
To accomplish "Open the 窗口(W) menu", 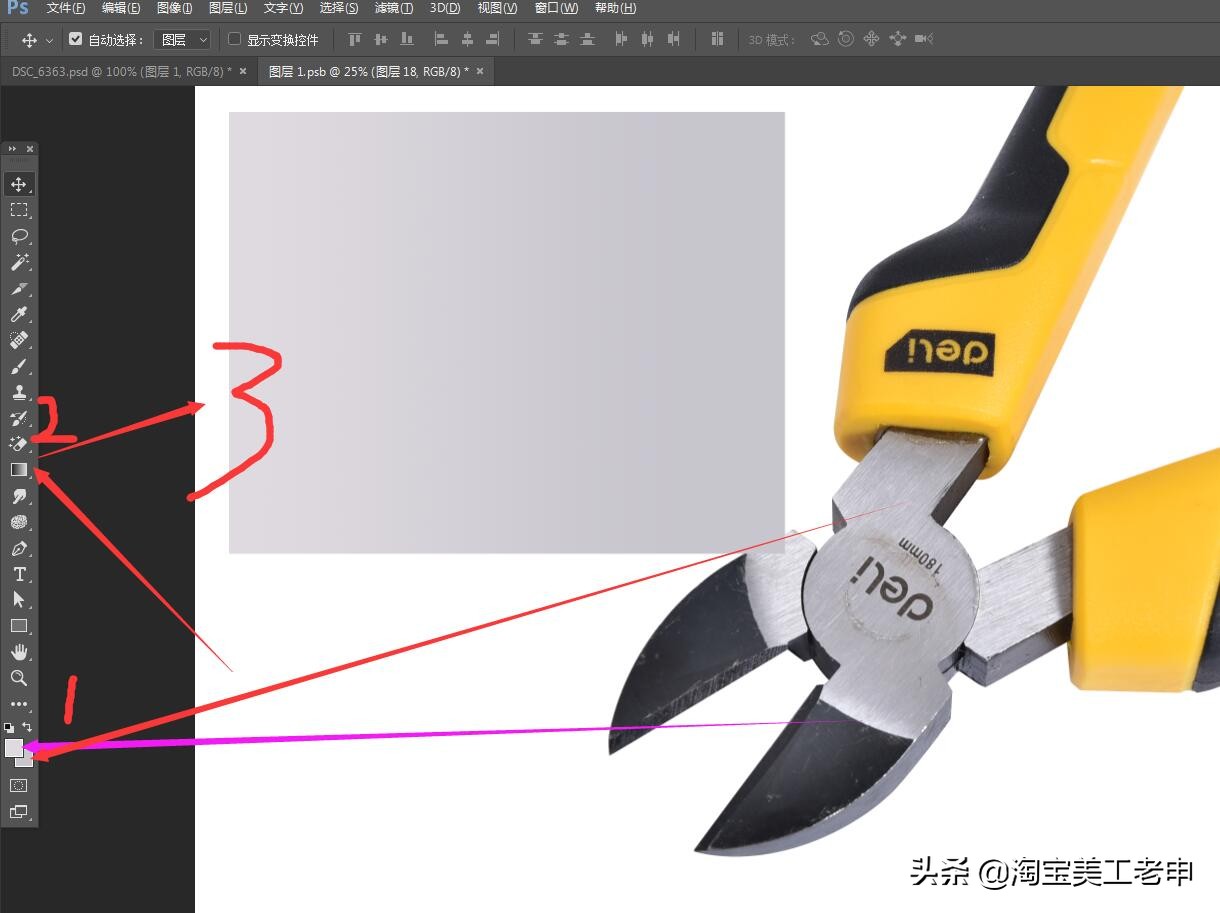I will 556,8.
